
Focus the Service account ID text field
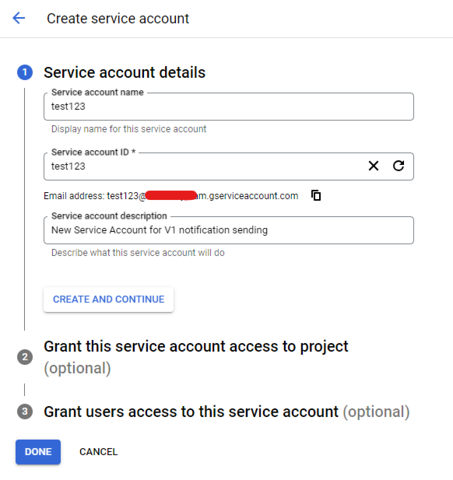pyautogui.click(x=203, y=166)
